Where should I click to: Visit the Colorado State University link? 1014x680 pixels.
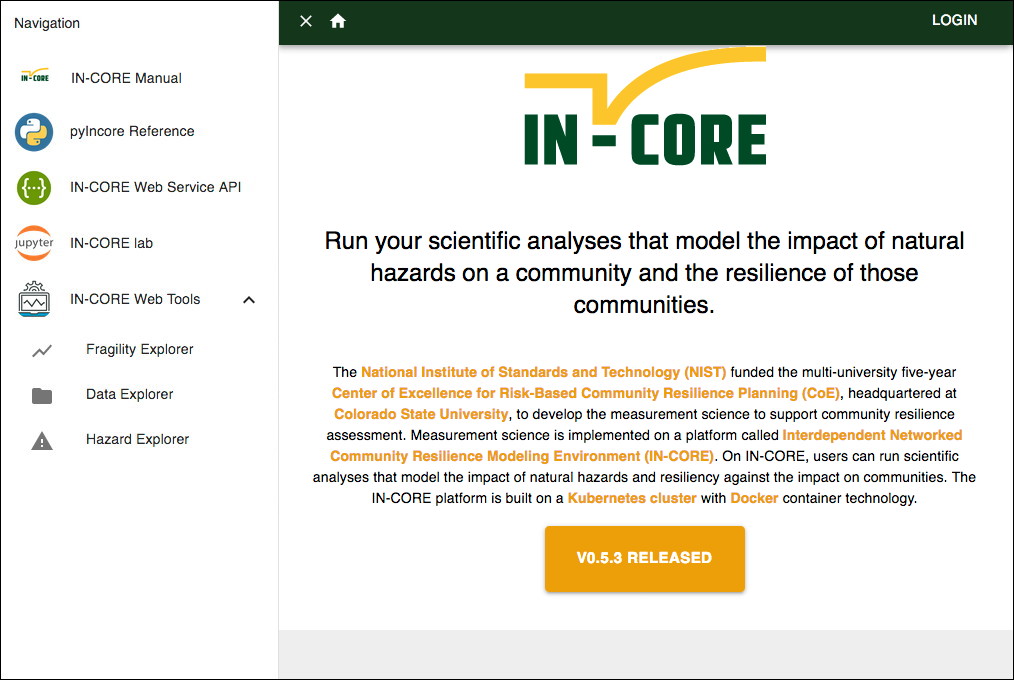pyautogui.click(x=421, y=414)
